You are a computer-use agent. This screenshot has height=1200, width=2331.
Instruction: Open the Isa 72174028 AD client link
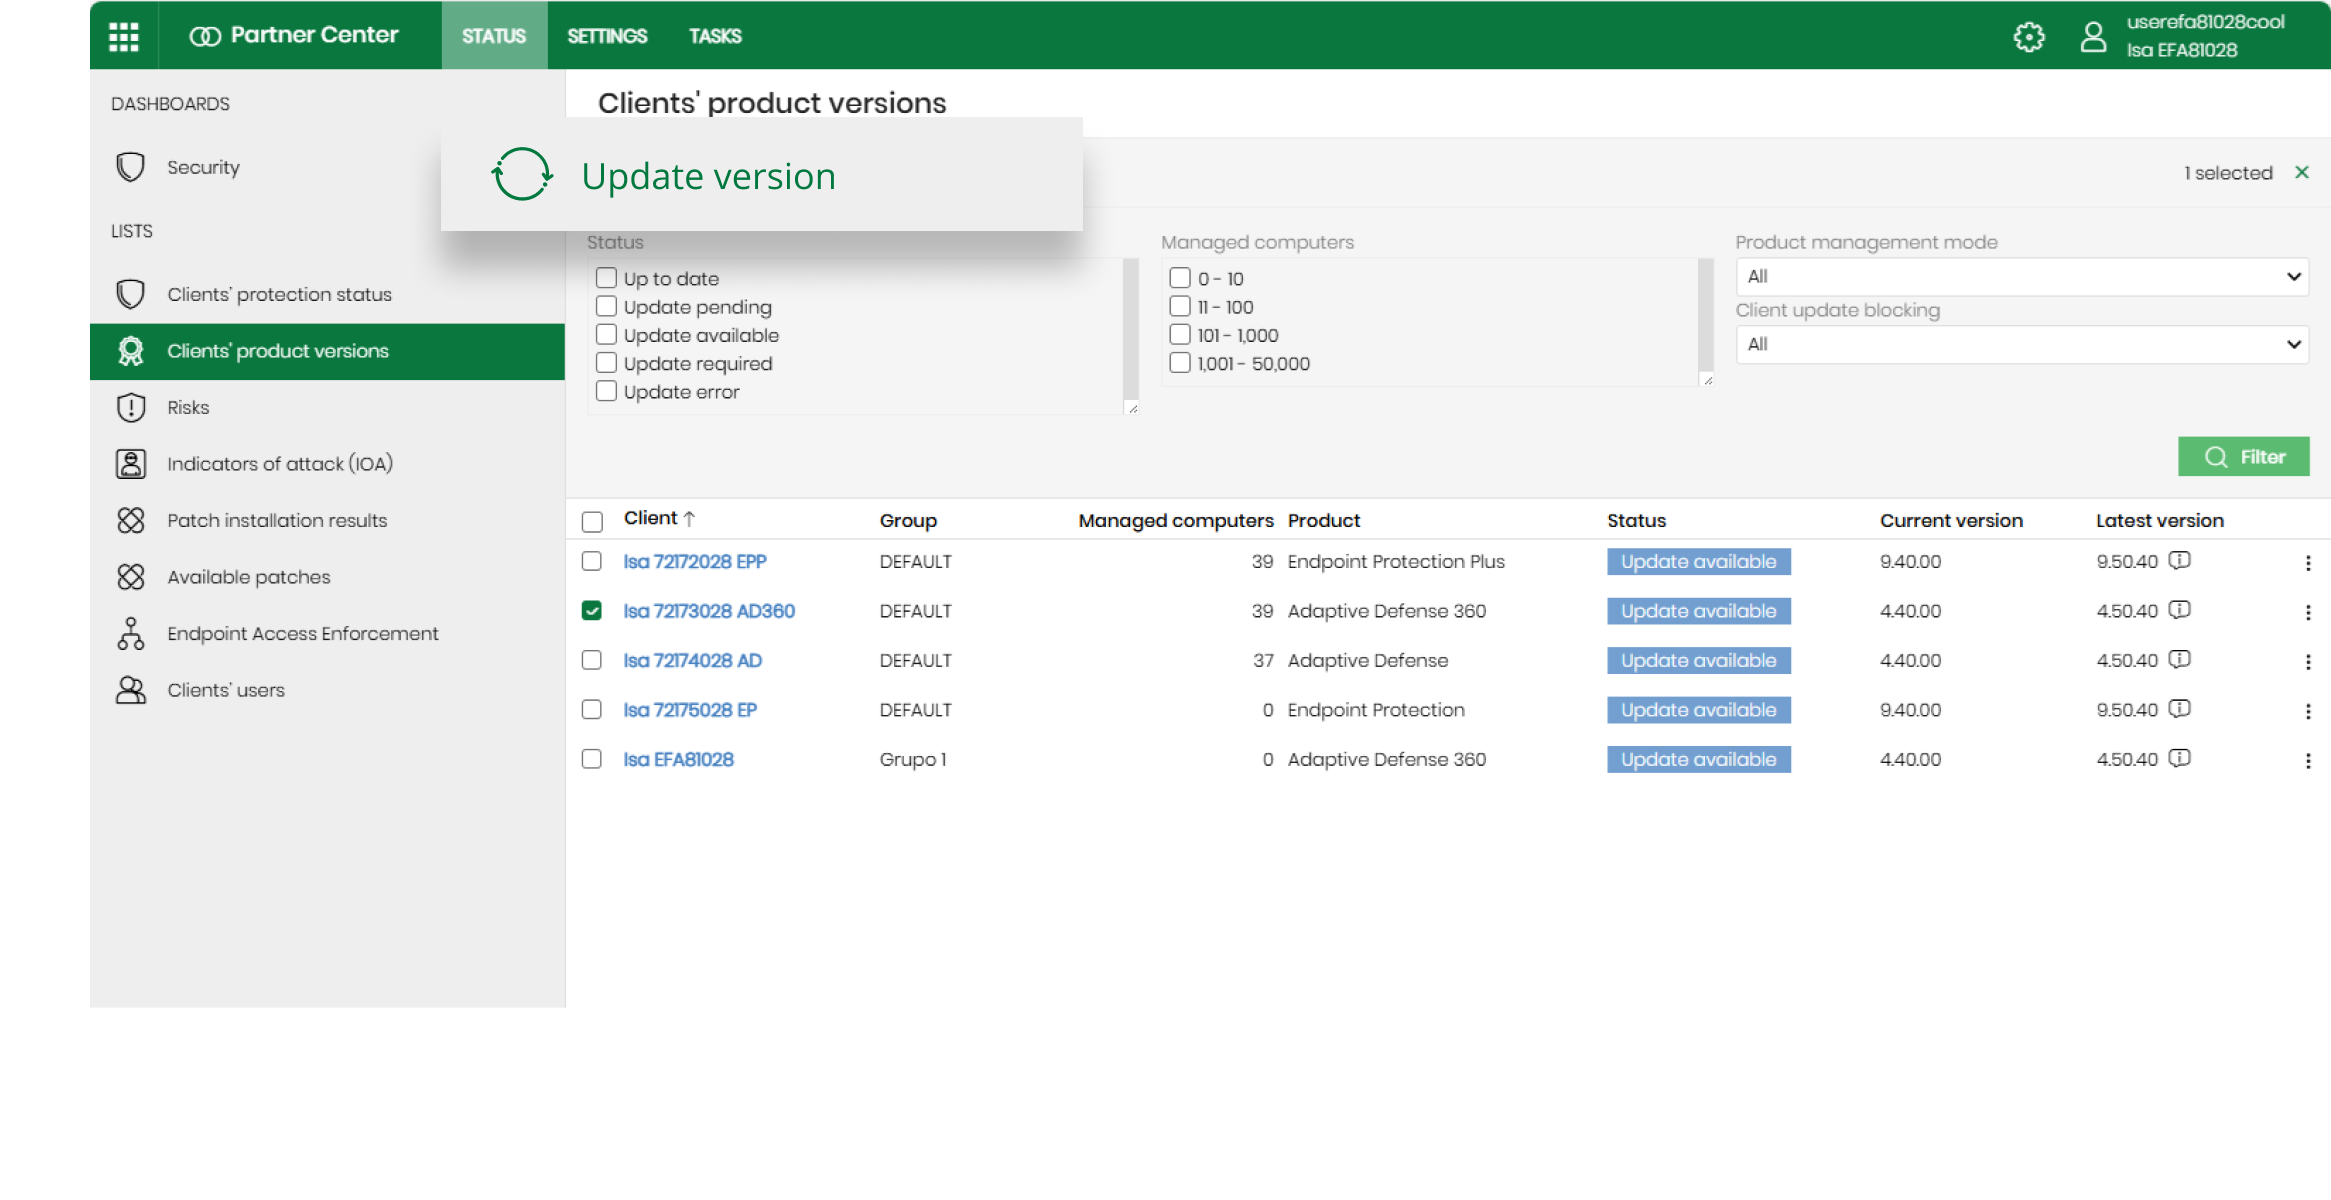pyautogui.click(x=692, y=661)
